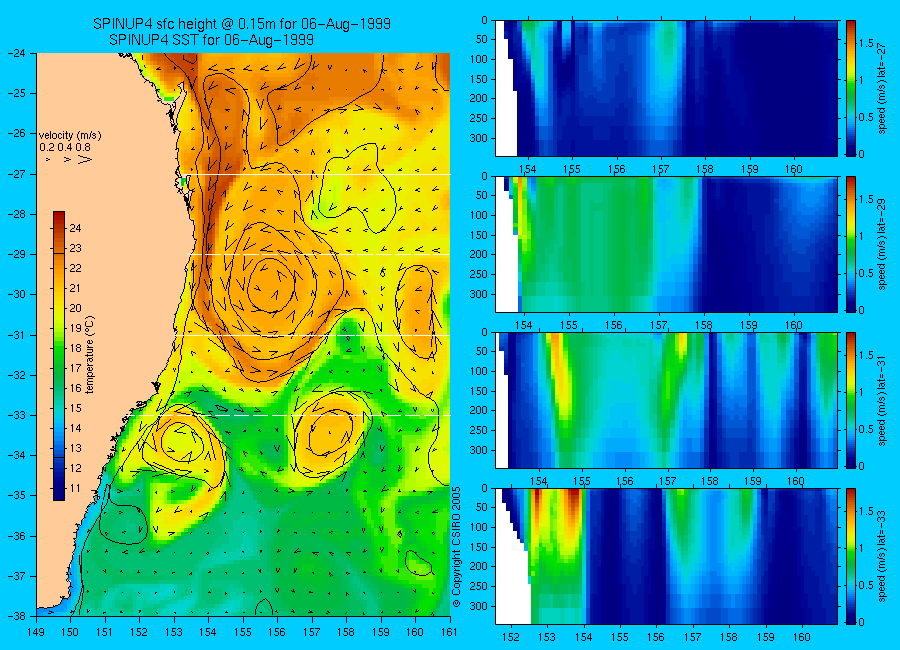Image resolution: width=900 pixels, height=650 pixels.
Task: Click the lat=-33 speed section plot
Action: point(666,556)
